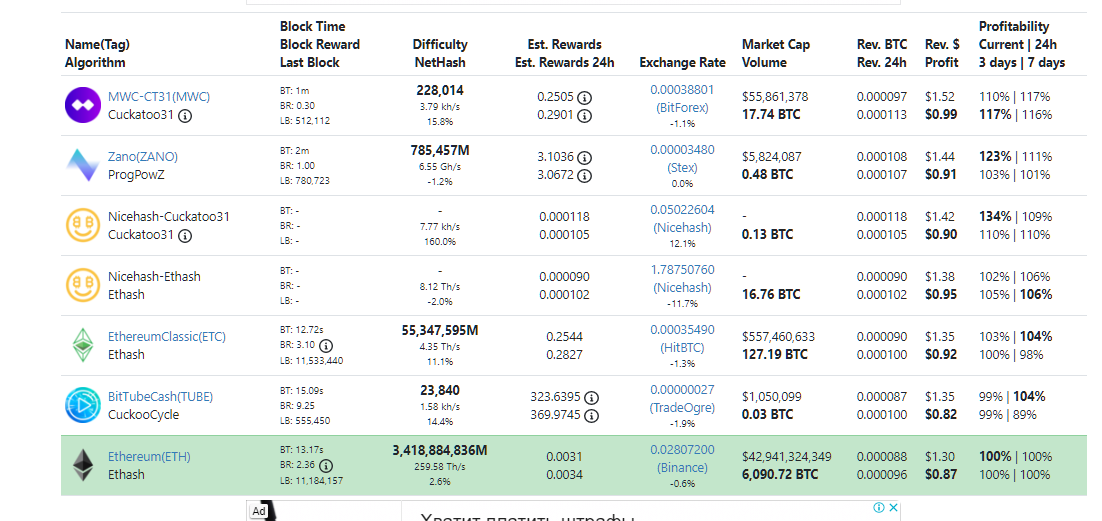This screenshot has width=1102, height=521.
Task: Open the HitBTC exchange link
Action: (682, 347)
